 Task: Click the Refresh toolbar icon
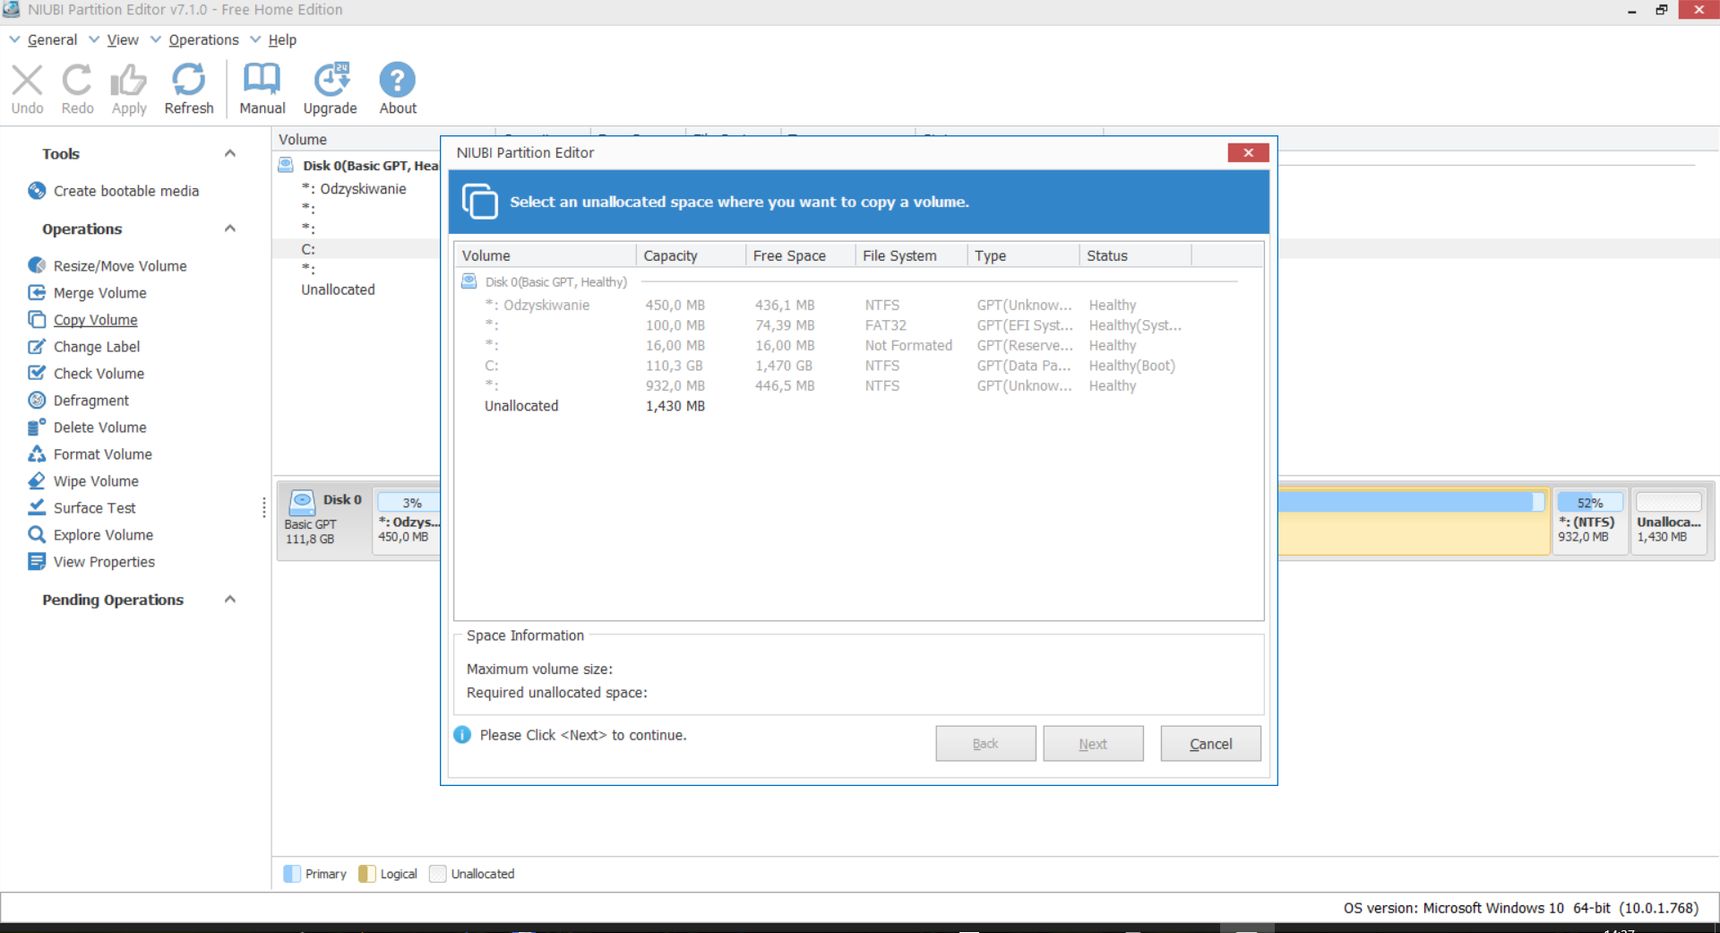click(x=188, y=80)
